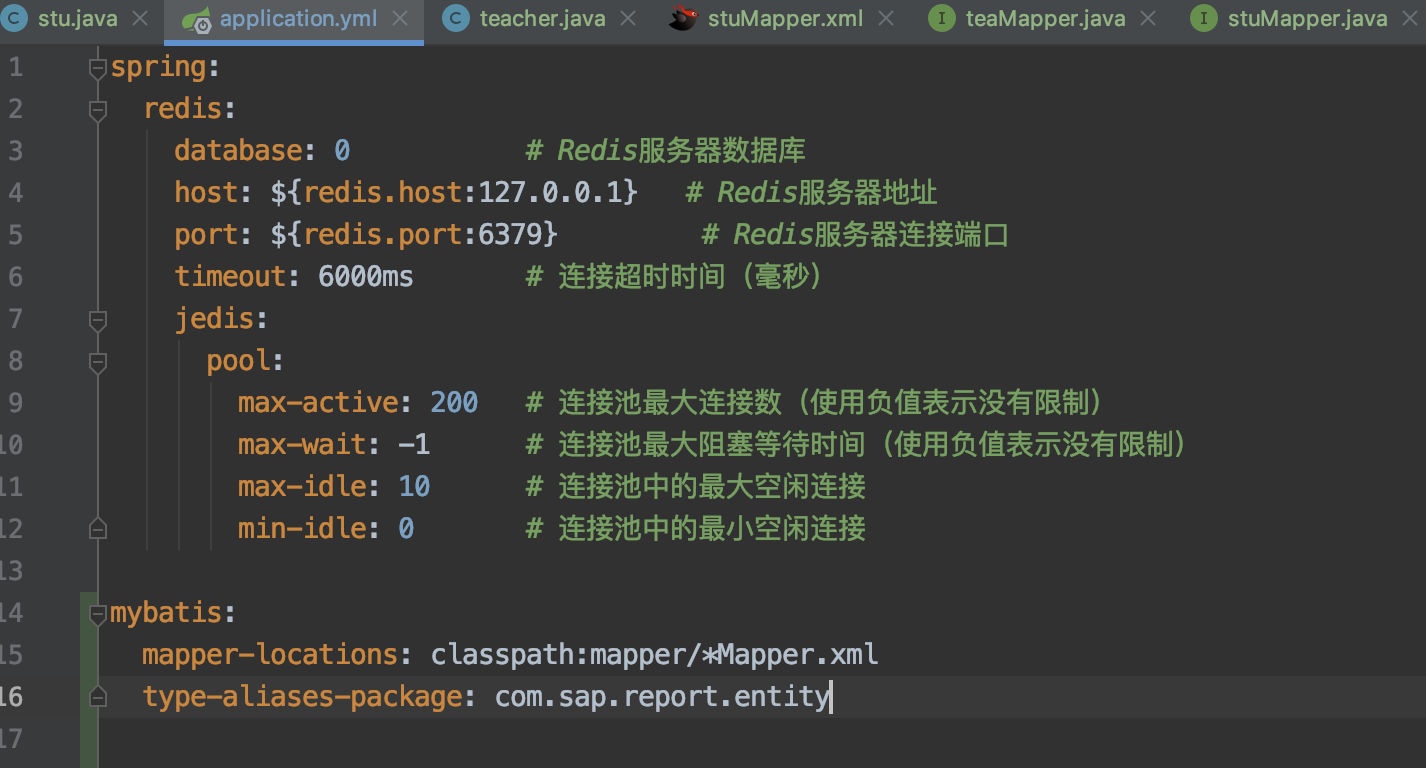Switch to the stu.java tab
The width and height of the screenshot is (1426, 768).
point(76,19)
